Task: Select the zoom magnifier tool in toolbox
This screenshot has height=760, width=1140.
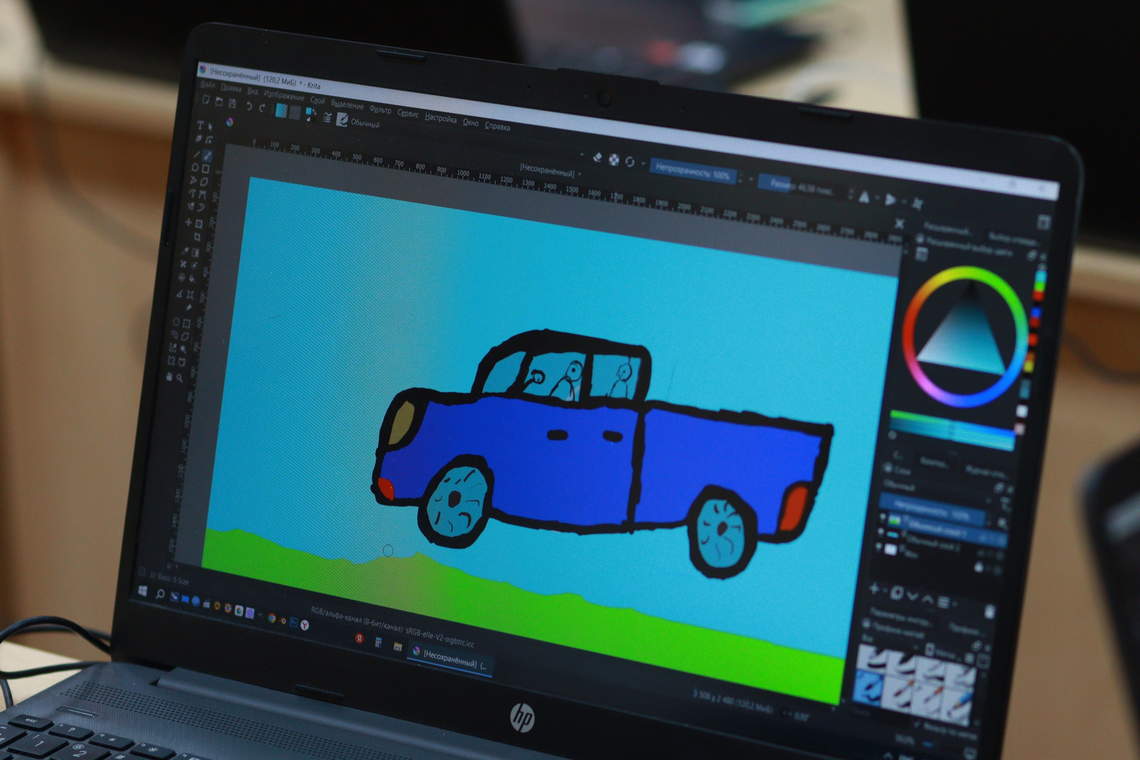Action: pos(180,377)
